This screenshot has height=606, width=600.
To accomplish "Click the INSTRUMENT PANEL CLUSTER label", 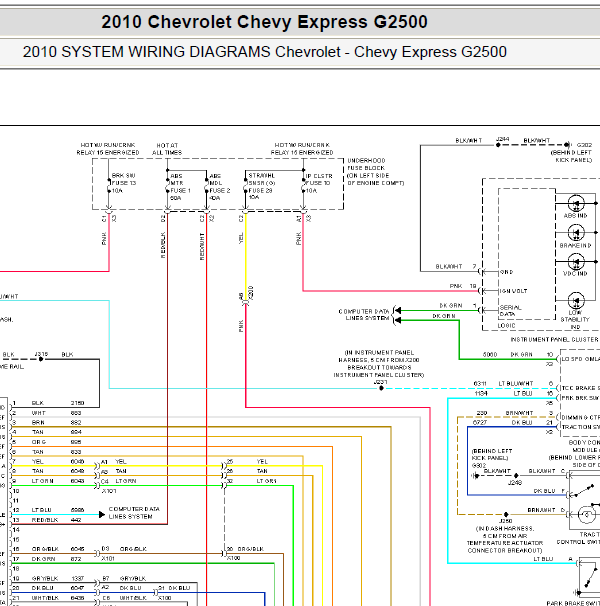I will tap(554, 339).
